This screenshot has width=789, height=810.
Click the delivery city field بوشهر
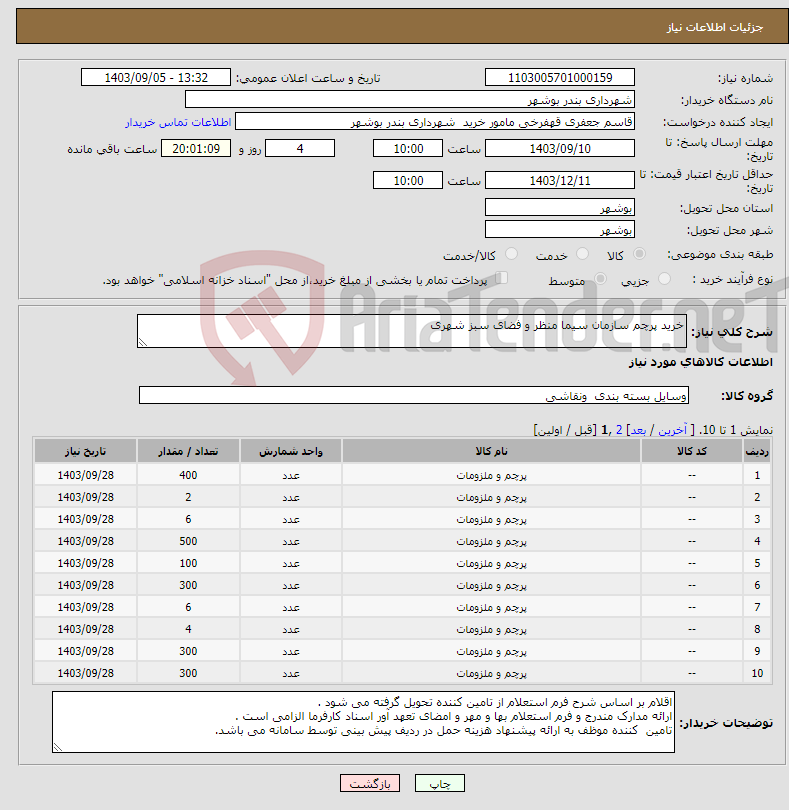(x=560, y=229)
